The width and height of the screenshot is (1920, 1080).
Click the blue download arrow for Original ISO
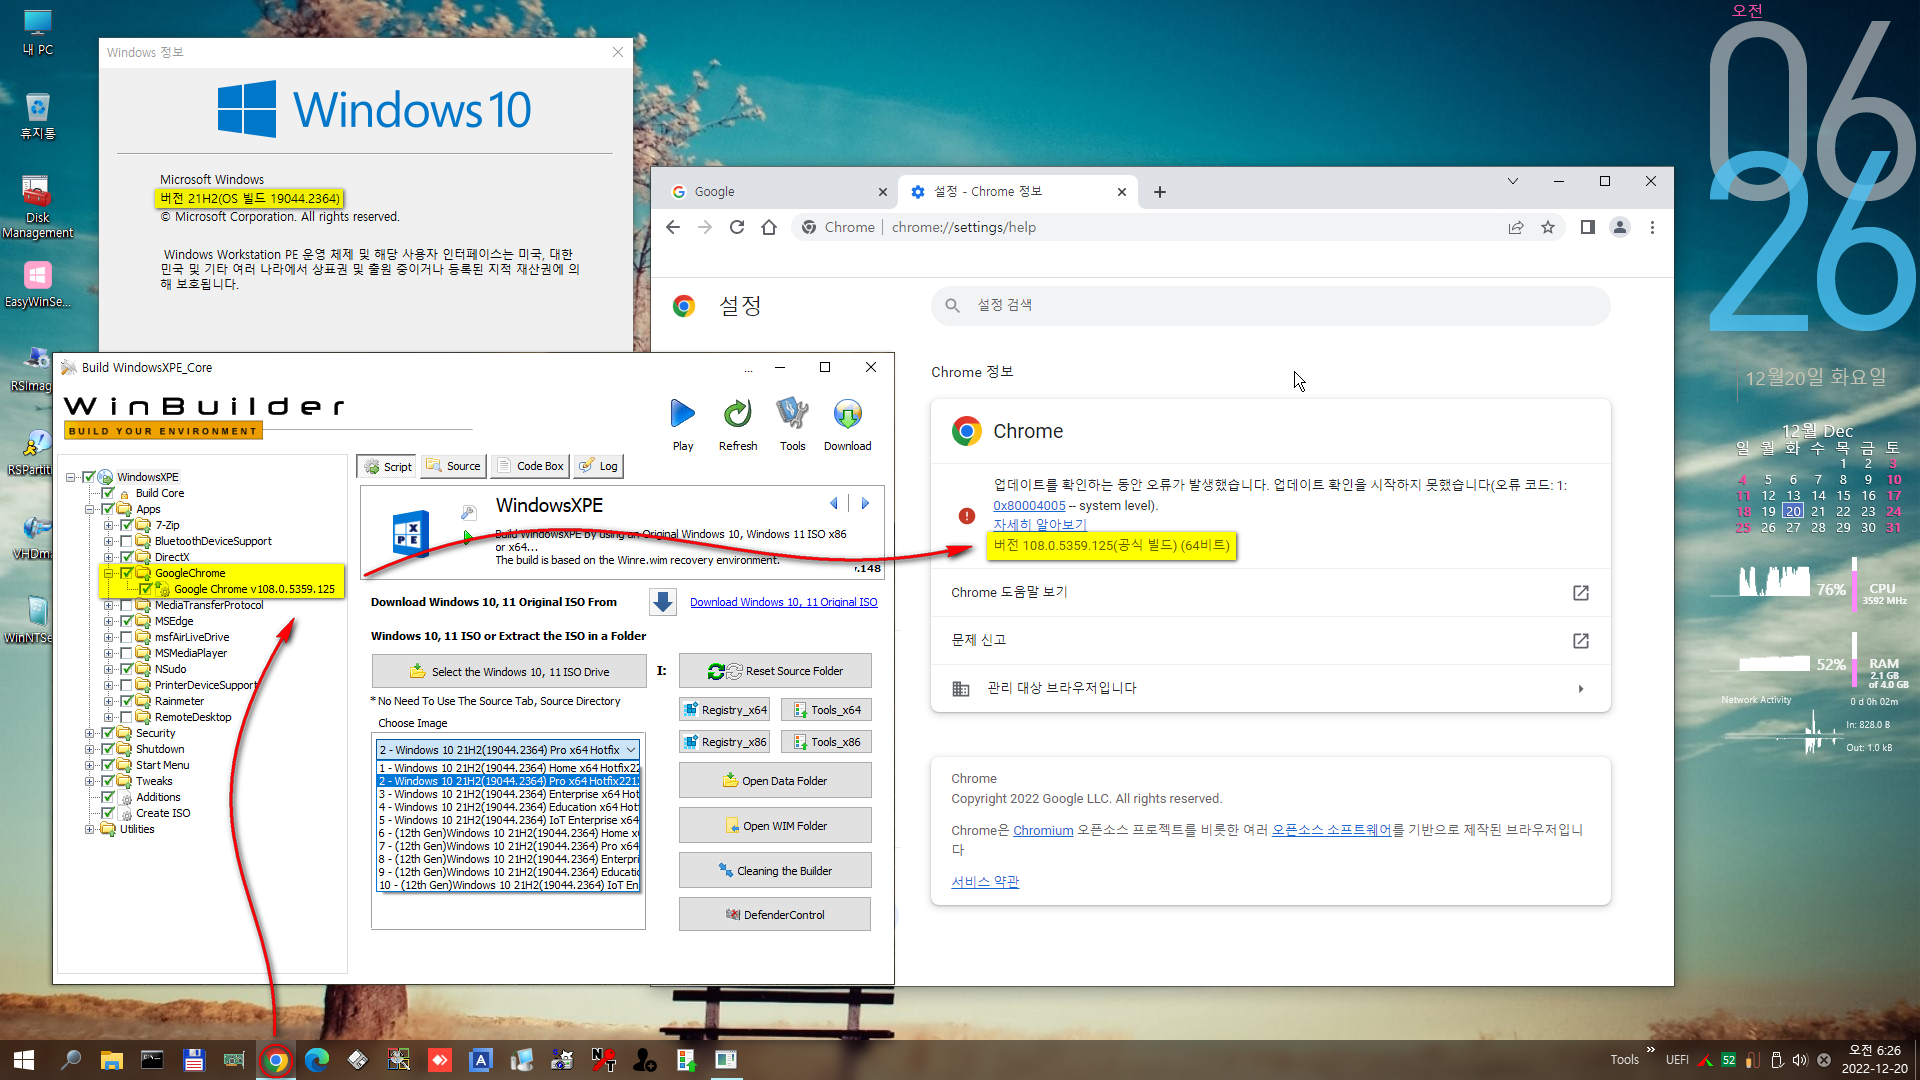coord(662,602)
